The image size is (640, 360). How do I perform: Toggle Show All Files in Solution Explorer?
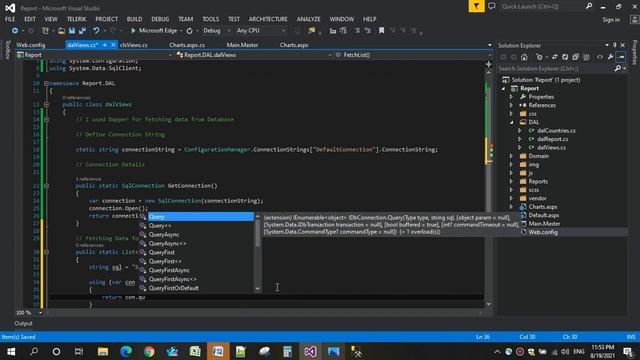586,57
